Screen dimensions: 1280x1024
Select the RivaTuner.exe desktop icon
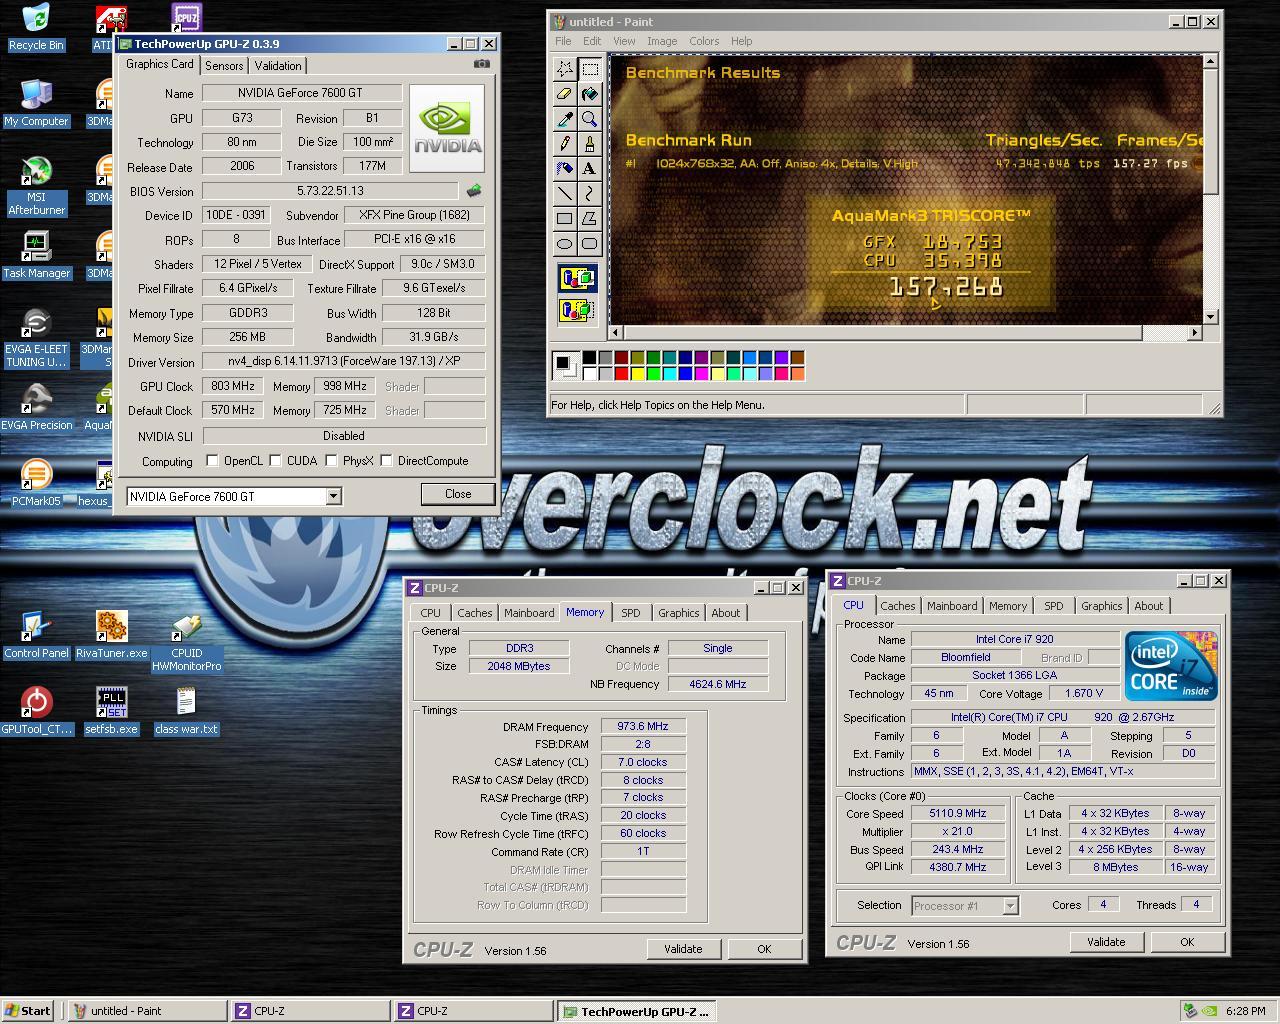(x=111, y=635)
